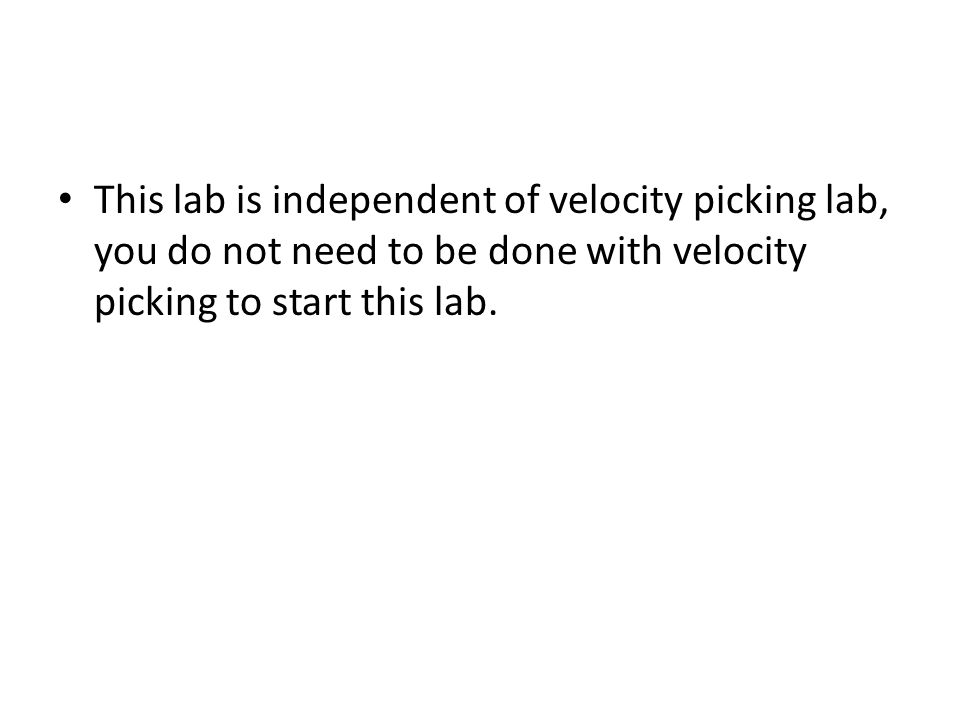This screenshot has width=960, height=720.
Task: Click the word "of" before velocity
Action: [522, 200]
